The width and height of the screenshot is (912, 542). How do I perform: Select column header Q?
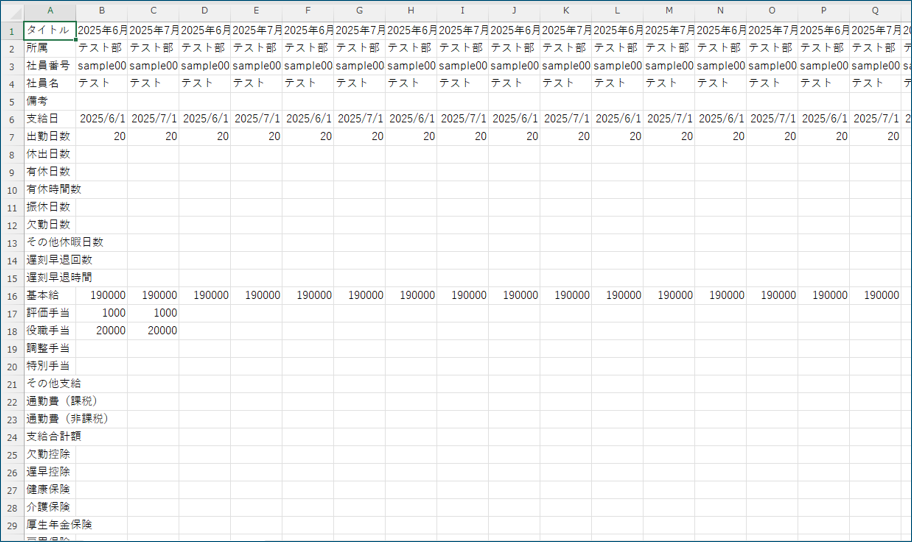876,12
